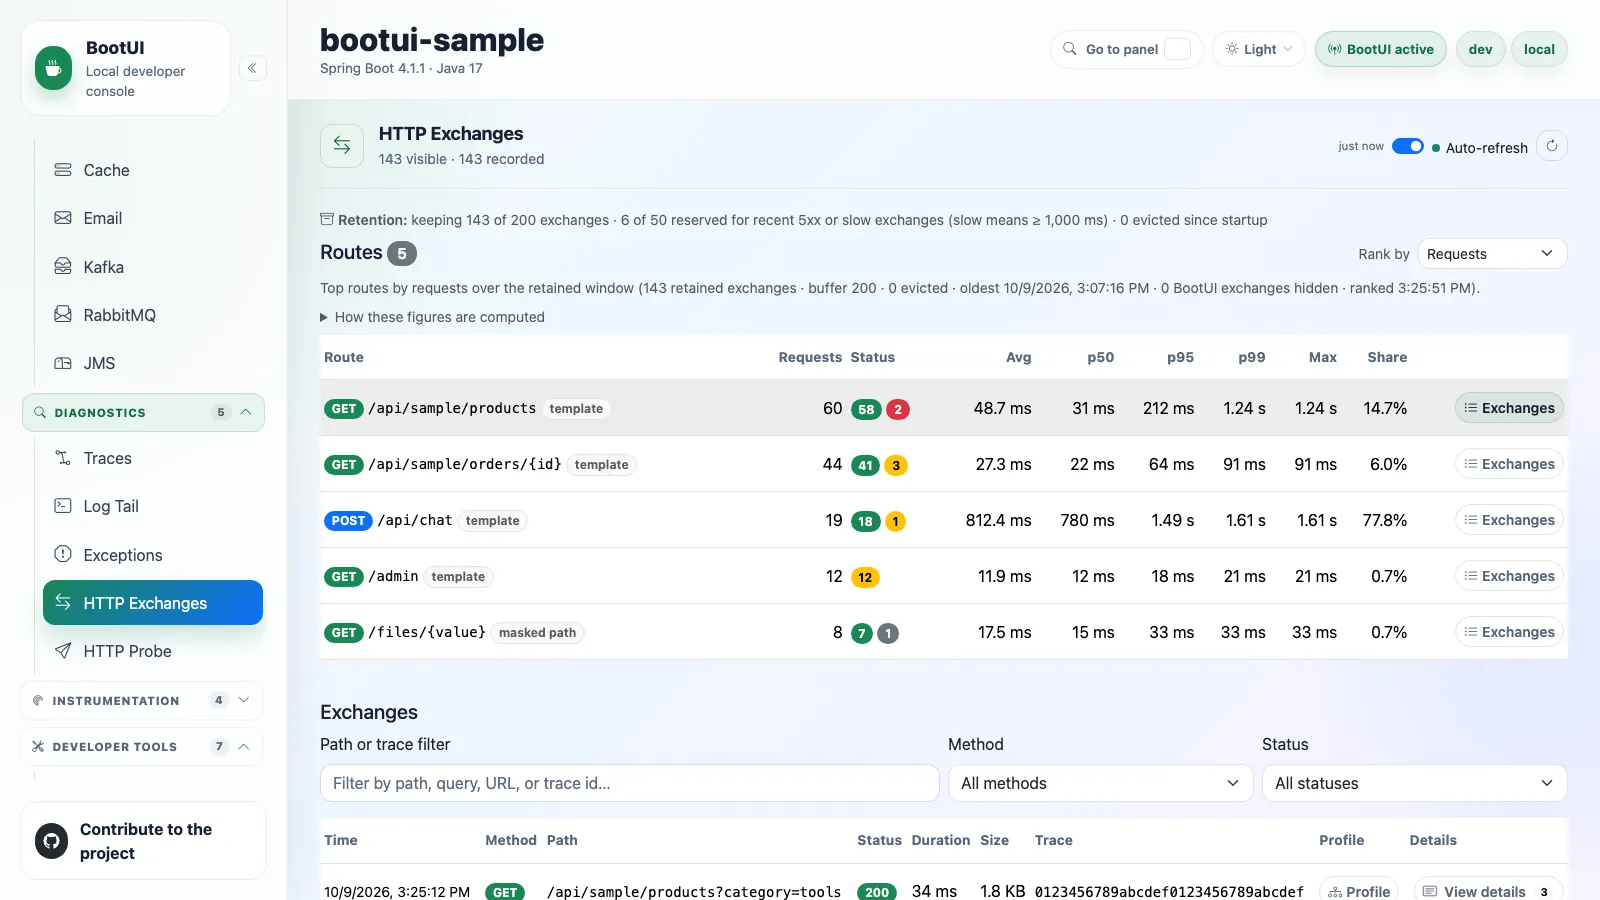1600x900 pixels.
Task: Click the Exceptions warning icon
Action: pos(63,554)
